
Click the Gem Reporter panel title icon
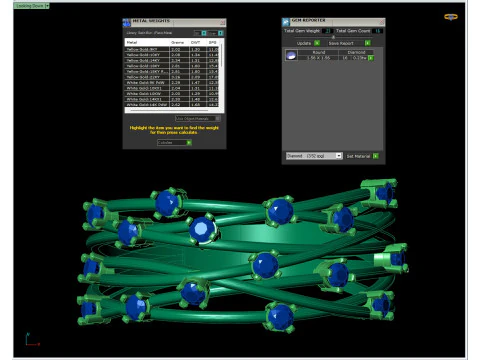click(x=286, y=22)
